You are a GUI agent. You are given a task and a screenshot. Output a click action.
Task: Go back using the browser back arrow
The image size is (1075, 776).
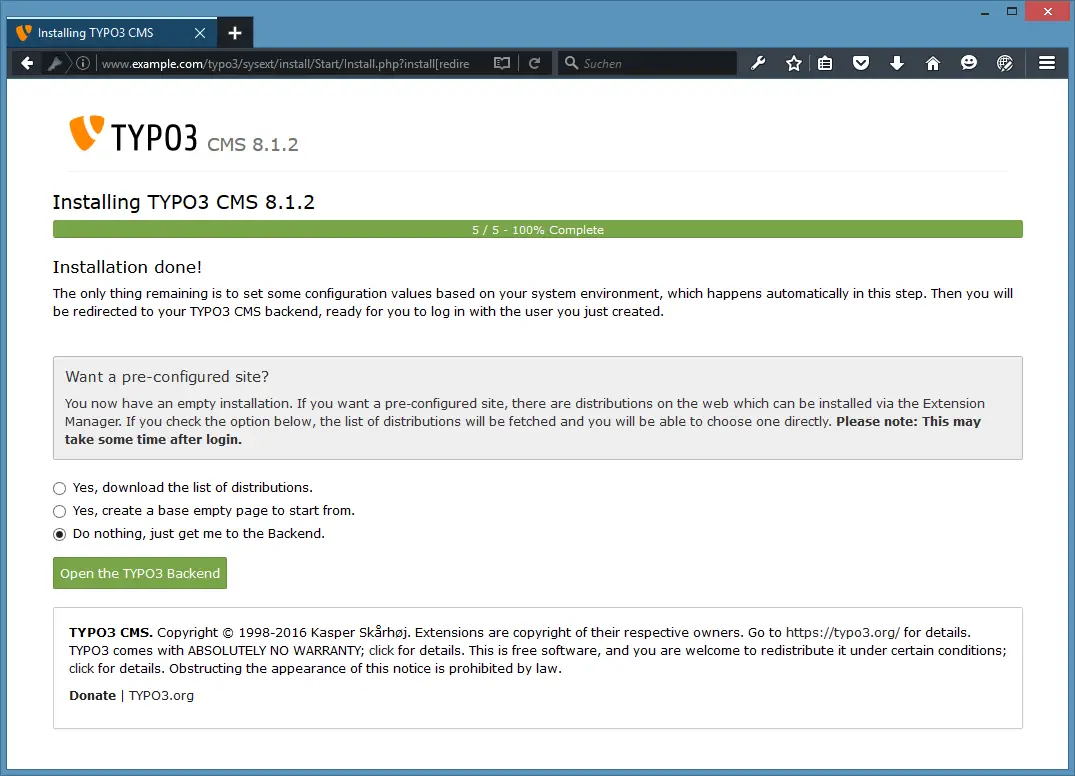coord(27,64)
